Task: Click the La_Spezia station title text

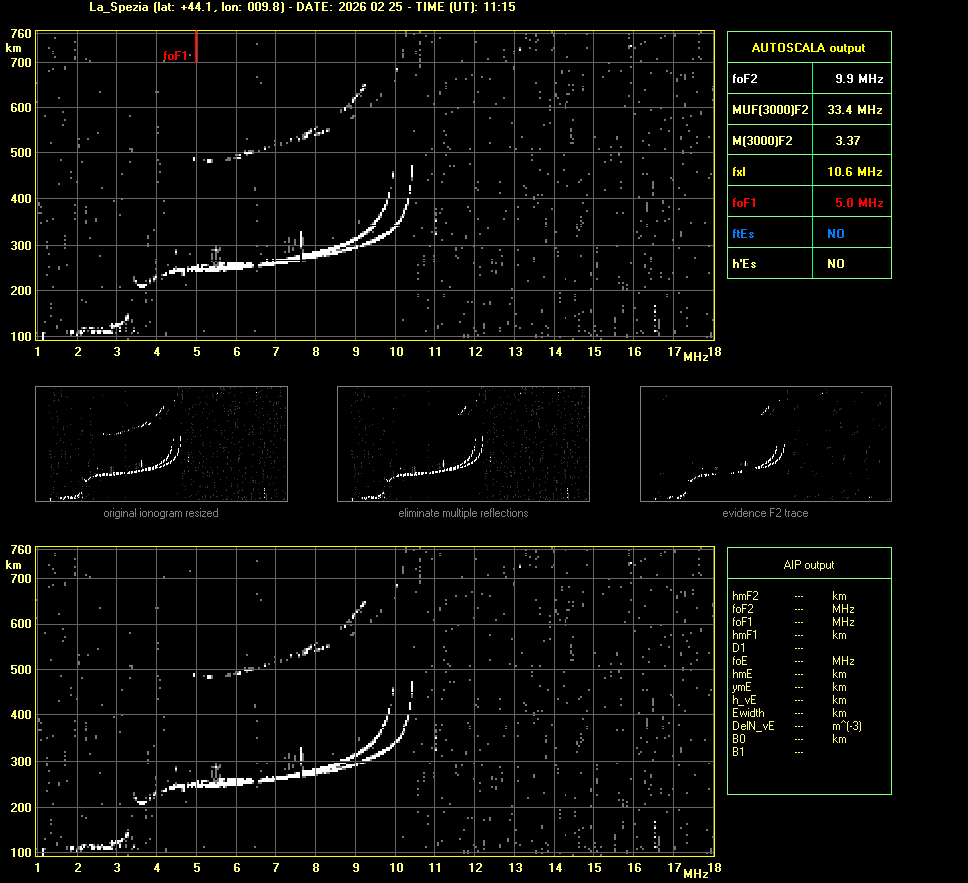Action: (117, 7)
